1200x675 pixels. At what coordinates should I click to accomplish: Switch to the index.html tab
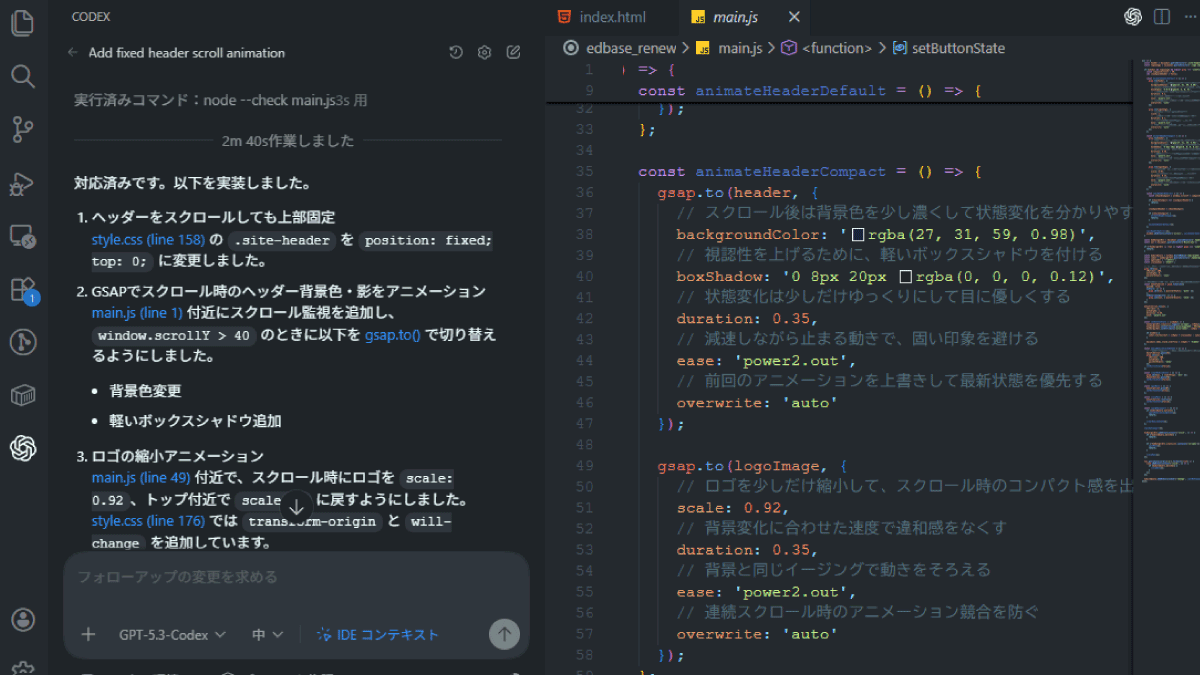point(612,17)
